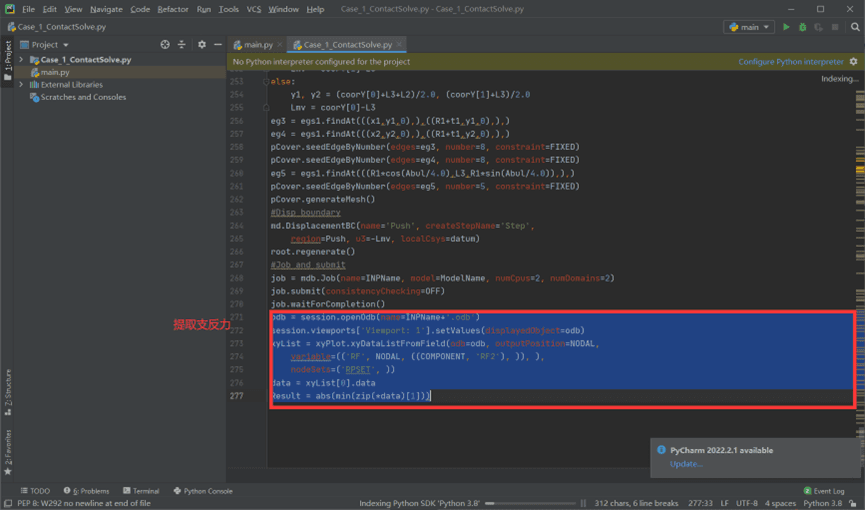Click the info icon in PyCharm update notification
Image resolution: width=865 pixels, height=510 pixels.
[661, 450]
